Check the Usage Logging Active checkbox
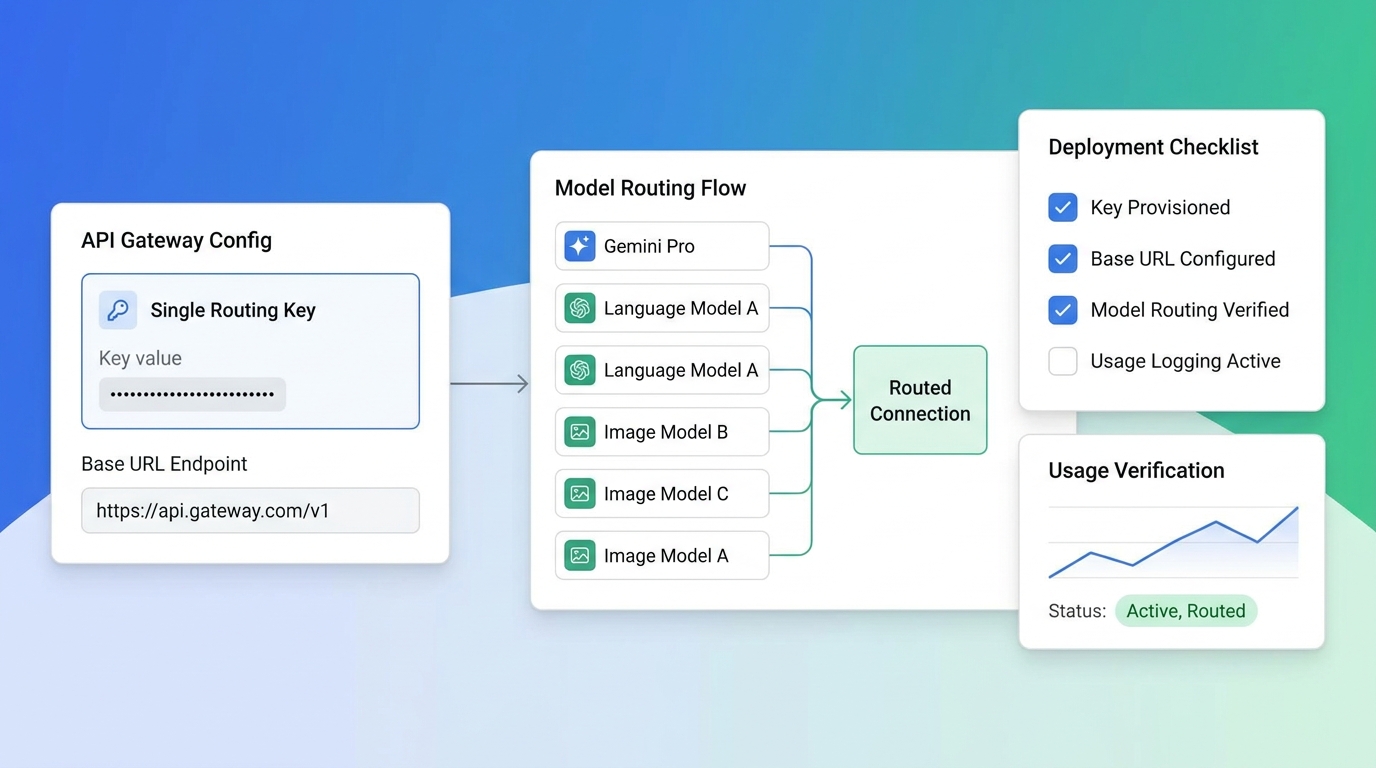The image size is (1376, 768). (1063, 361)
